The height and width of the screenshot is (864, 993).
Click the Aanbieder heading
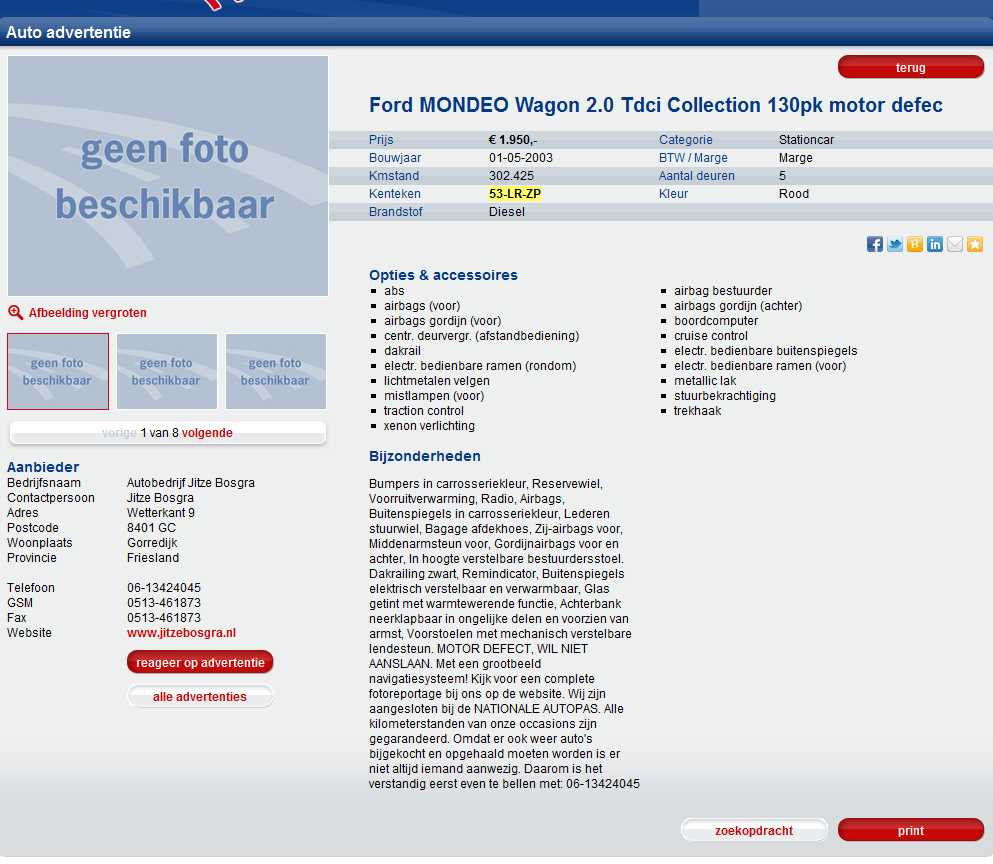click(43, 467)
